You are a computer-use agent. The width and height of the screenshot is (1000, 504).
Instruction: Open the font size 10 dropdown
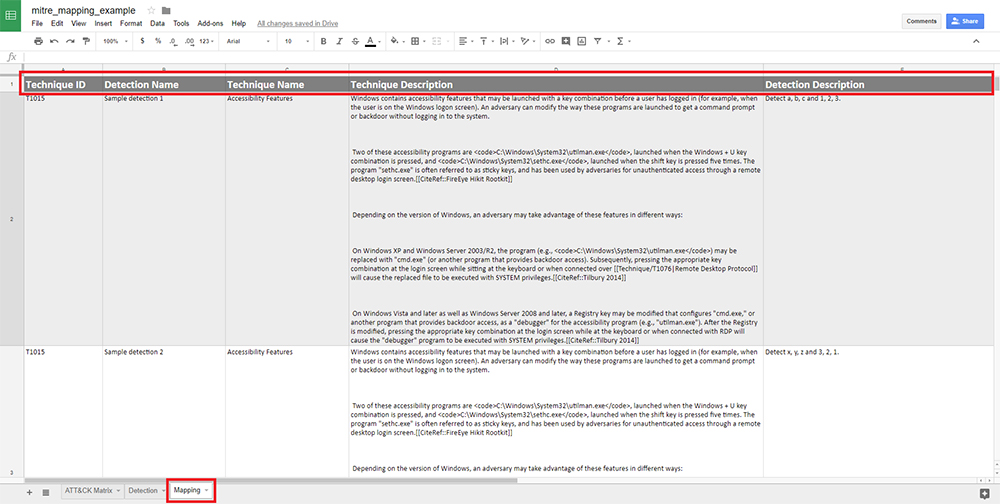pyautogui.click(x=297, y=41)
